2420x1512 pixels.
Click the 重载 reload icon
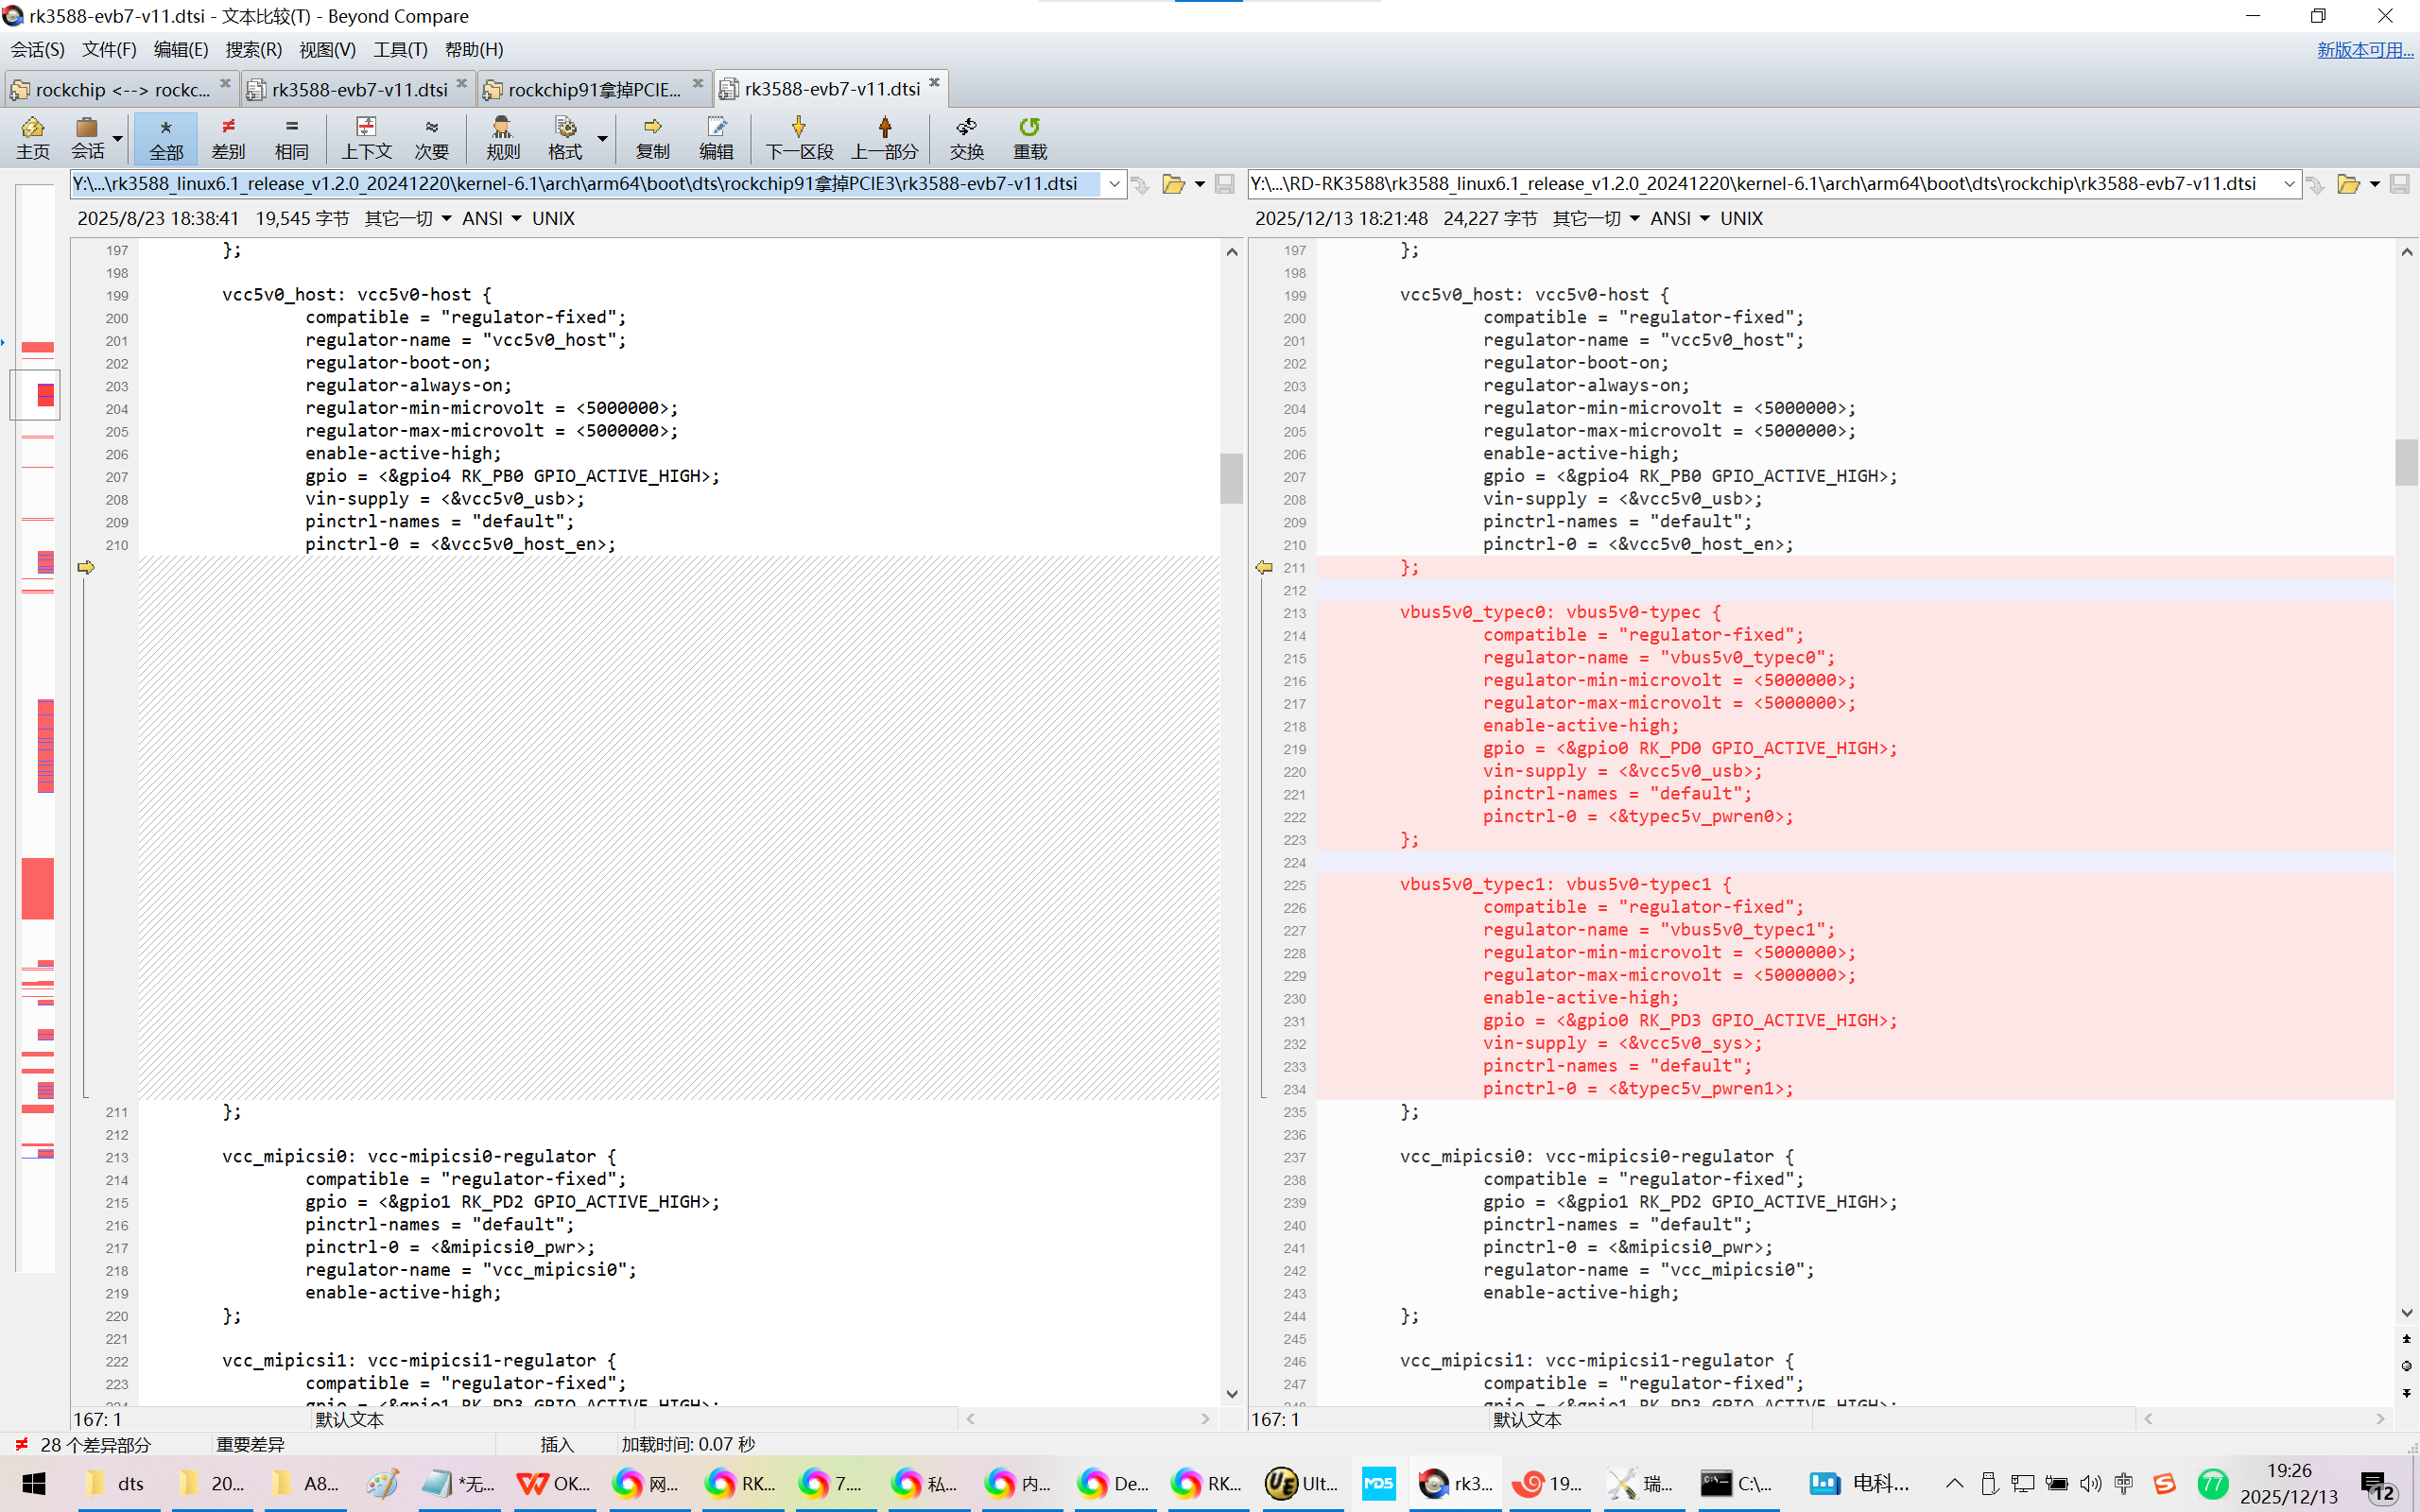pyautogui.click(x=1029, y=138)
